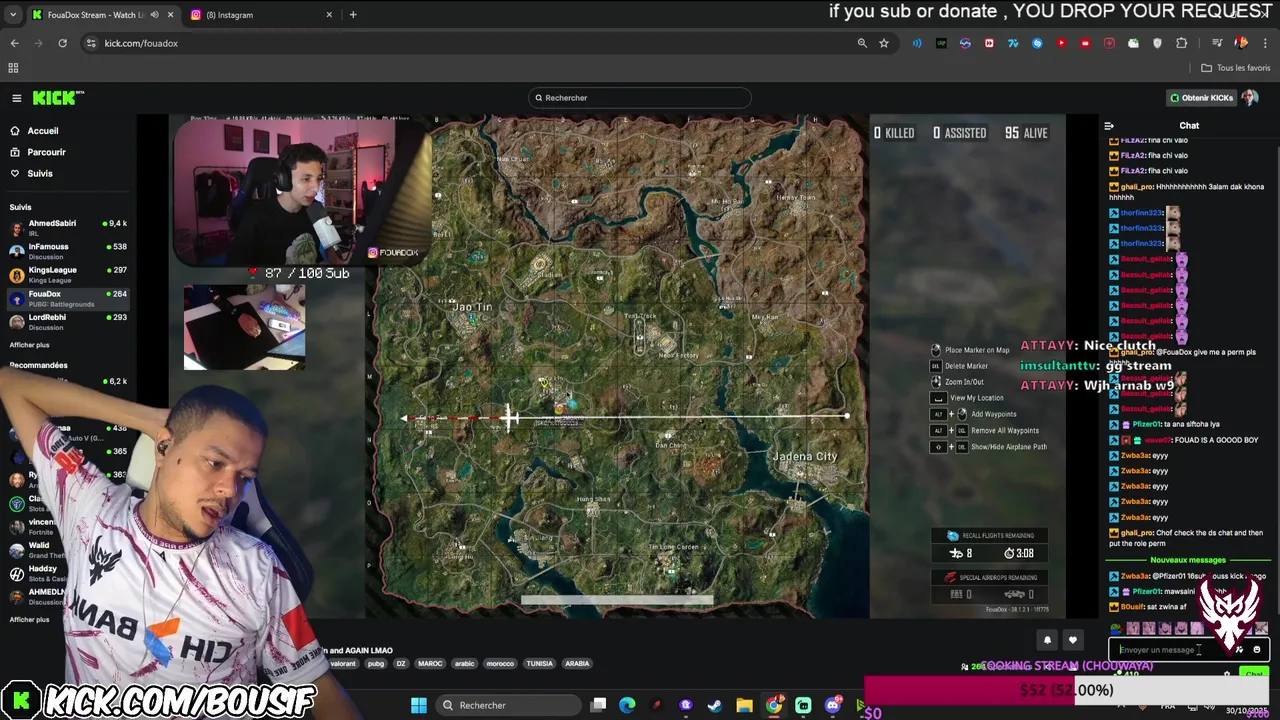Viewport: 1280px width, 720px height.
Task: Open AhmedSabiri's followed channel
Action: pos(68,227)
